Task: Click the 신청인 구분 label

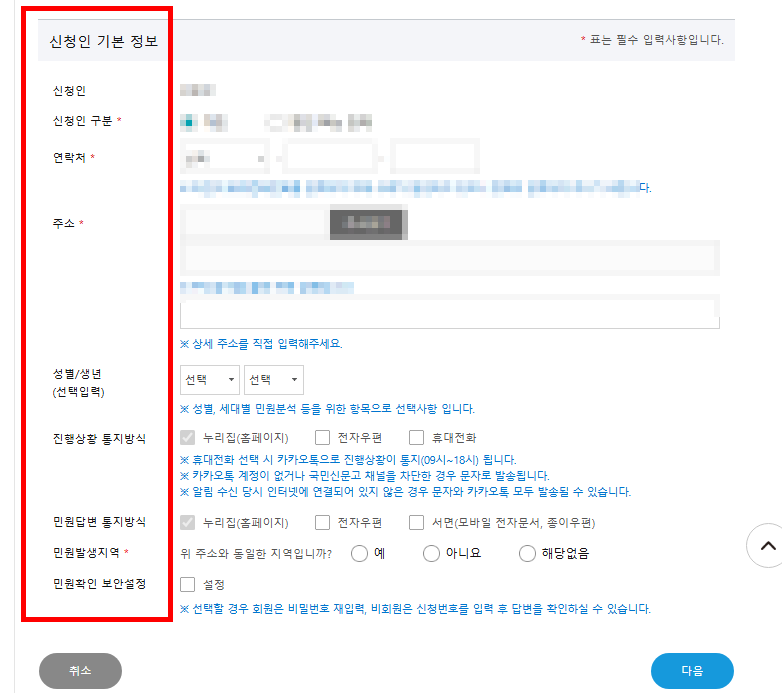Action: pyautogui.click(x=83, y=121)
